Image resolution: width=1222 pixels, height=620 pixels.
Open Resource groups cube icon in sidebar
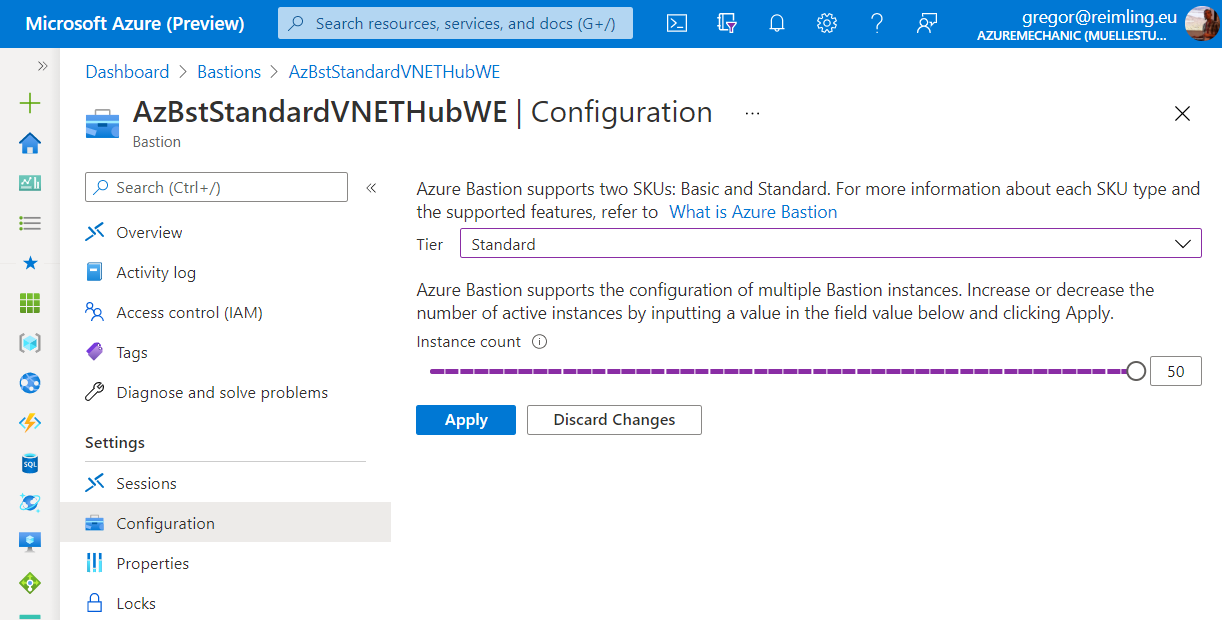[30, 343]
